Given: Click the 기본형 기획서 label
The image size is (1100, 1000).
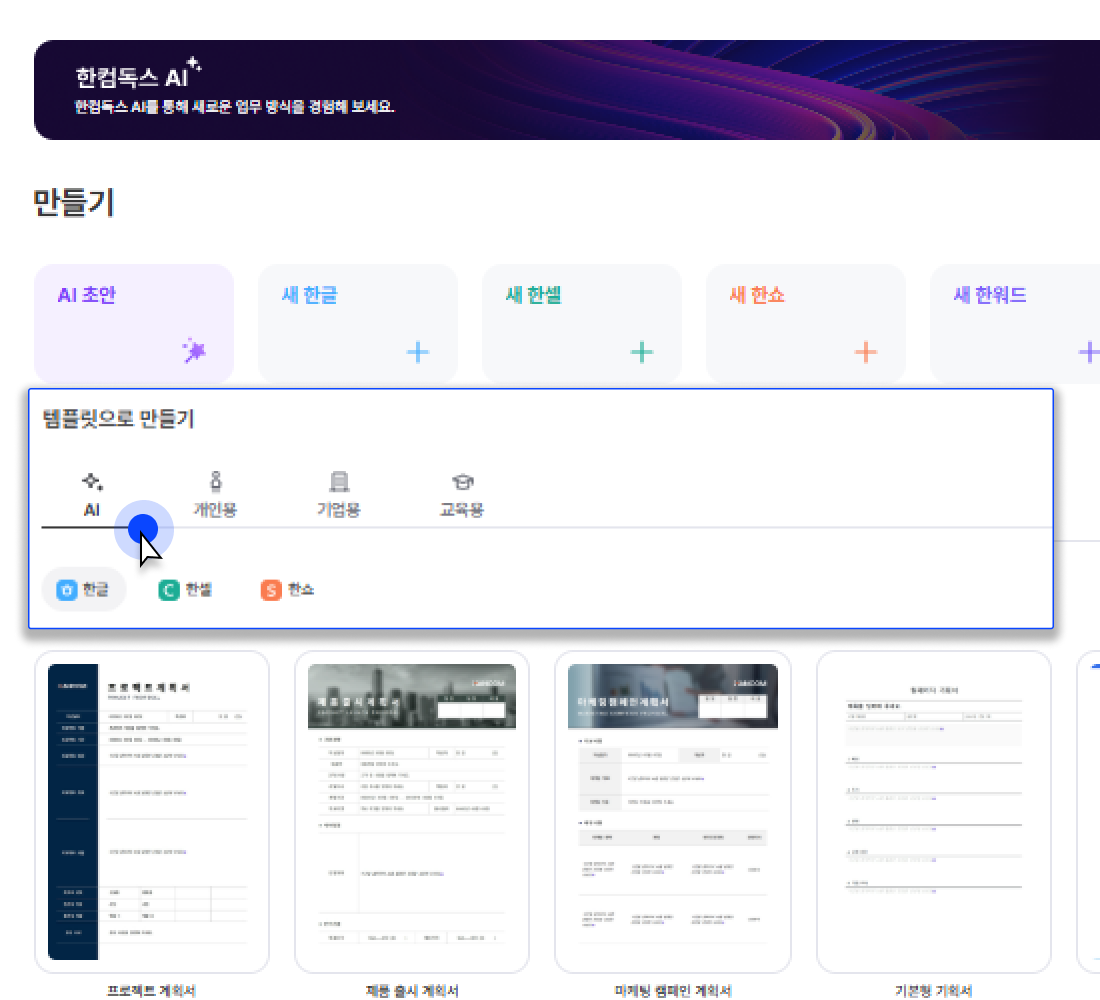Looking at the screenshot, I should point(934,990).
